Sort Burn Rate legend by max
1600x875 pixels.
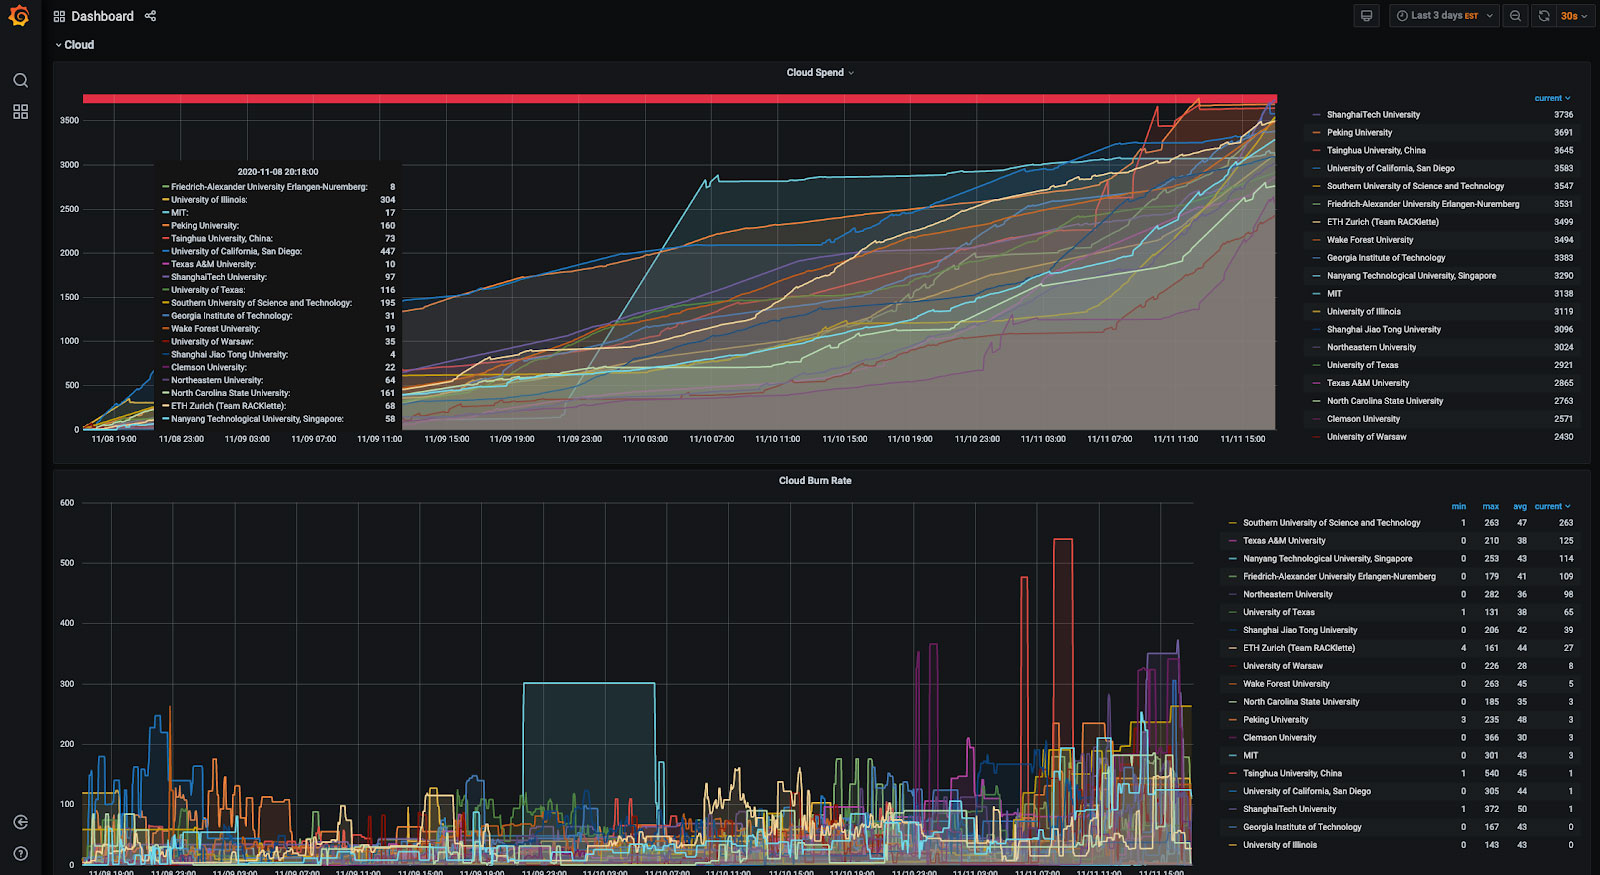pyautogui.click(x=1490, y=506)
